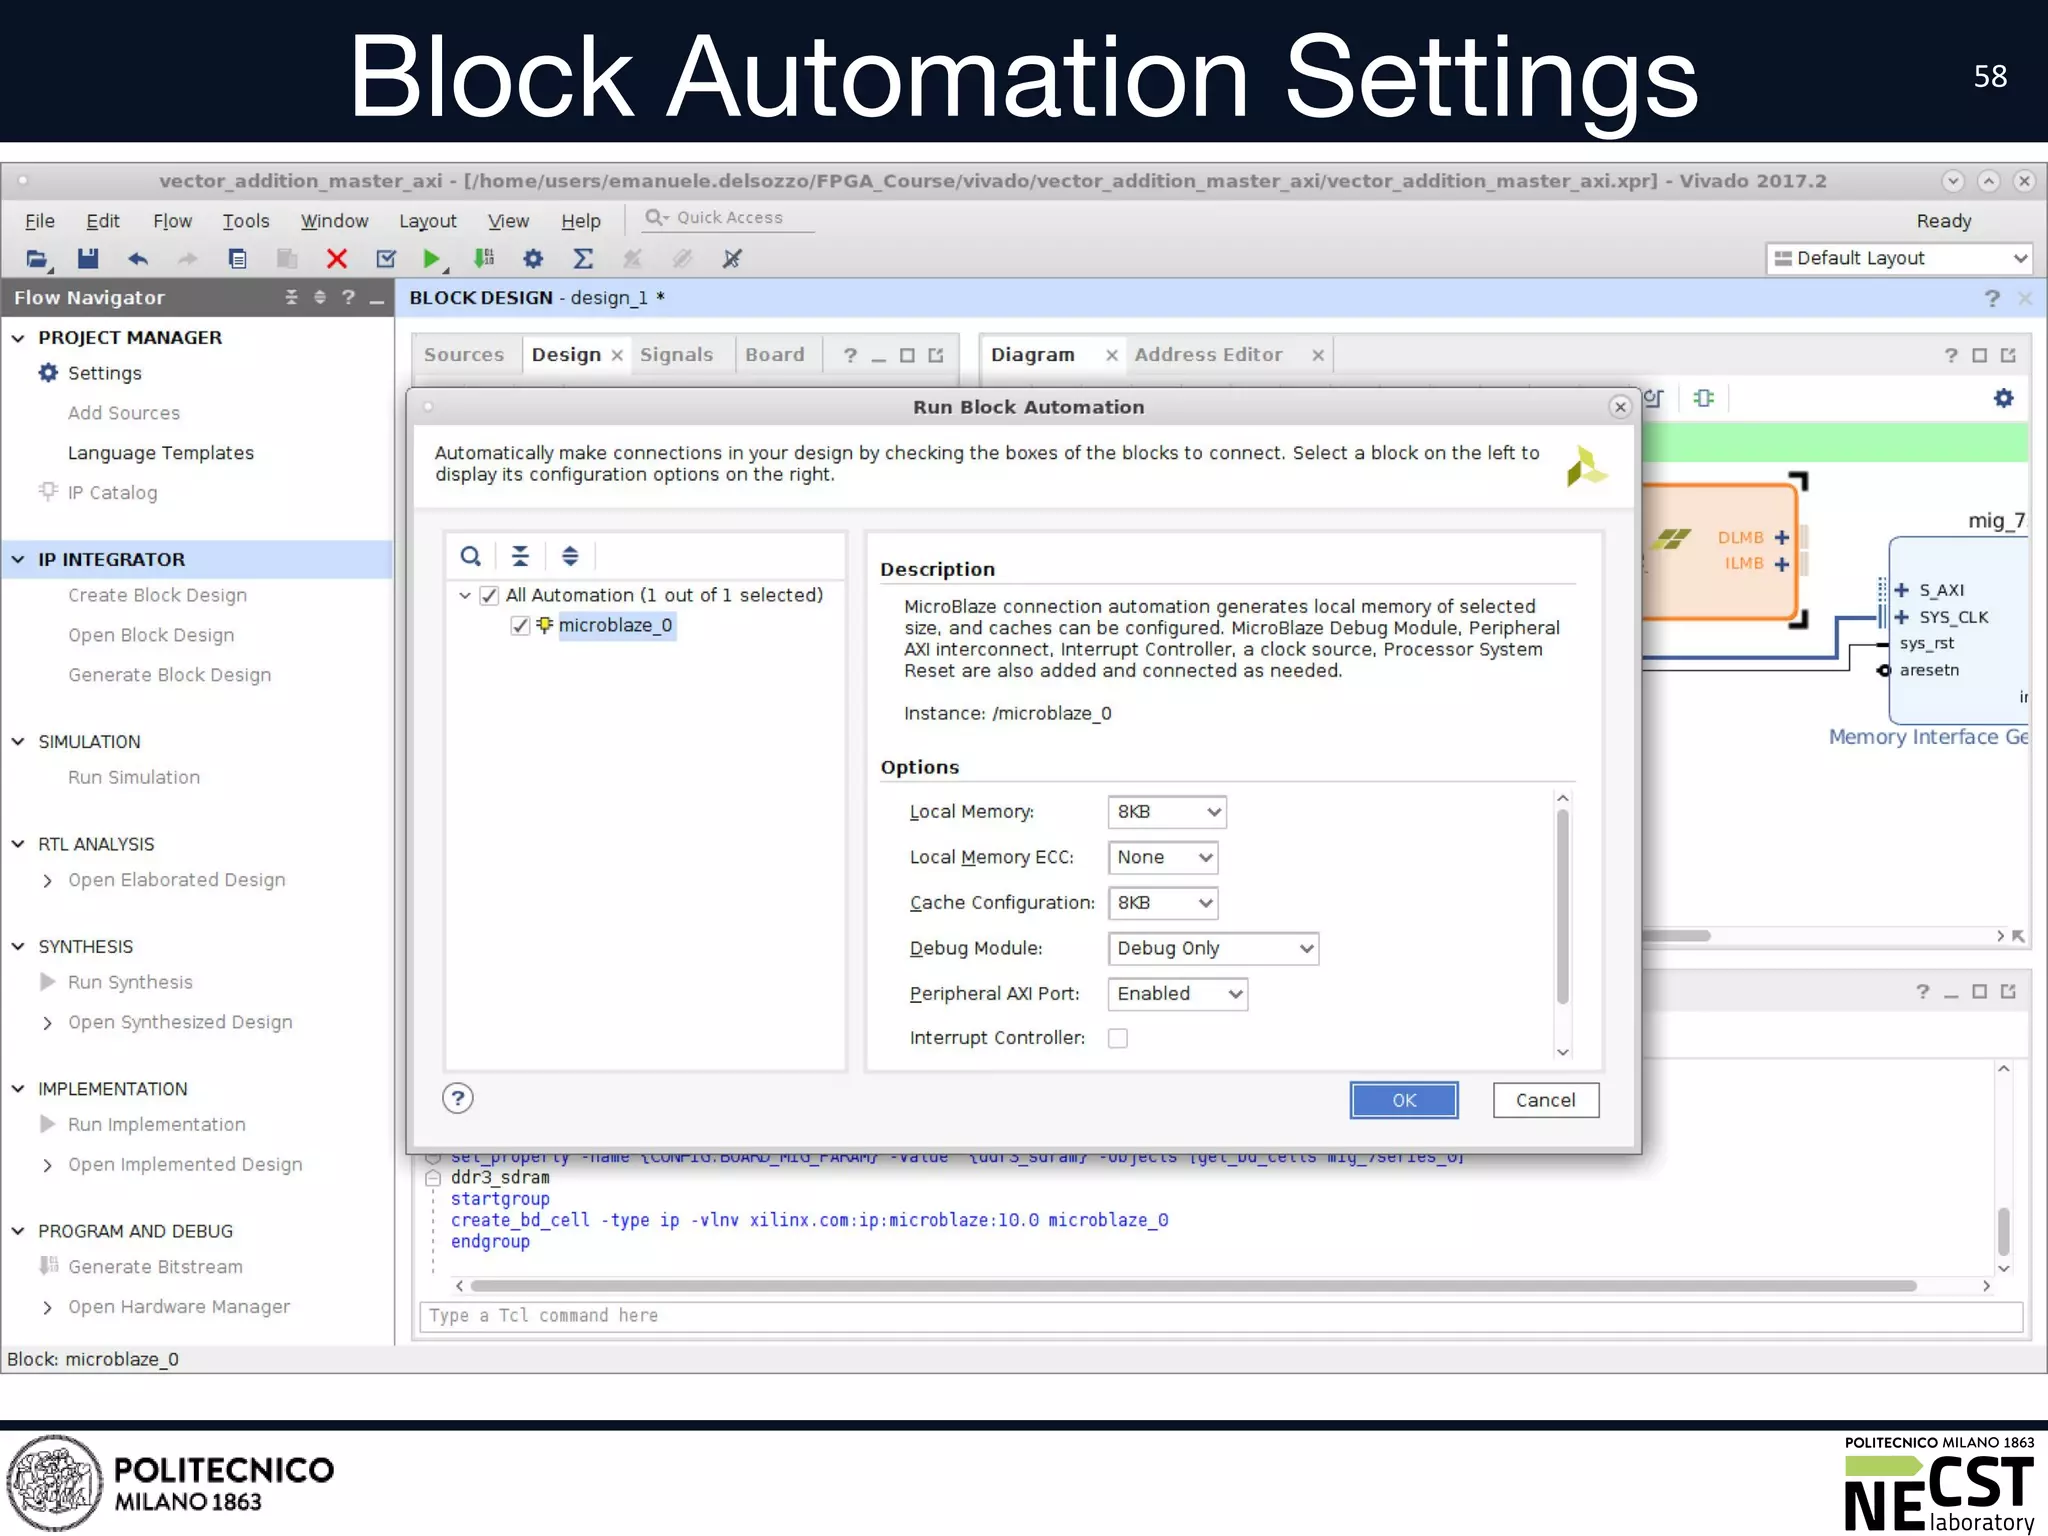Close the Run Block Automation dialog
This screenshot has width=2048, height=1536.
pyautogui.click(x=1620, y=406)
